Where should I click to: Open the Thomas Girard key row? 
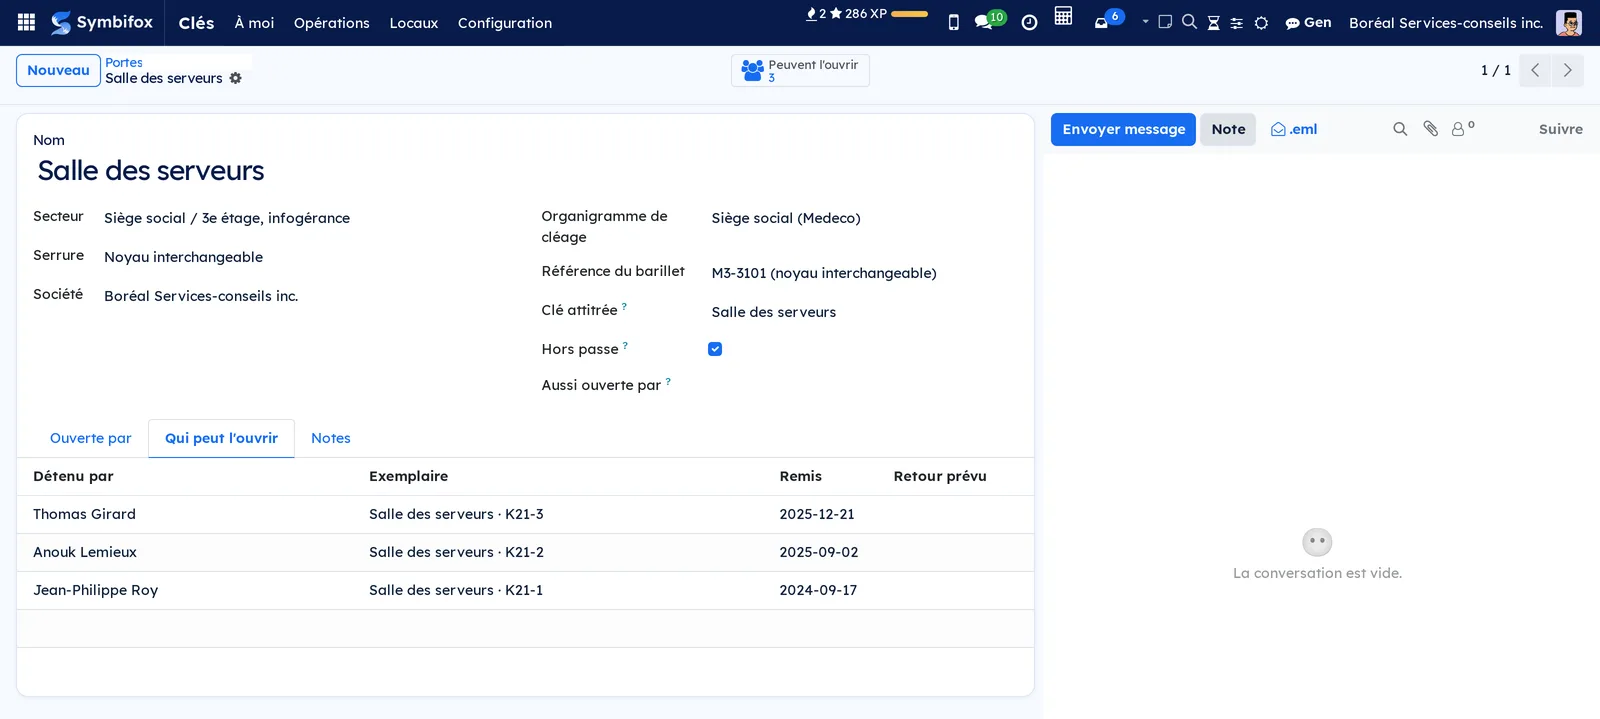pyautogui.click(x=525, y=514)
